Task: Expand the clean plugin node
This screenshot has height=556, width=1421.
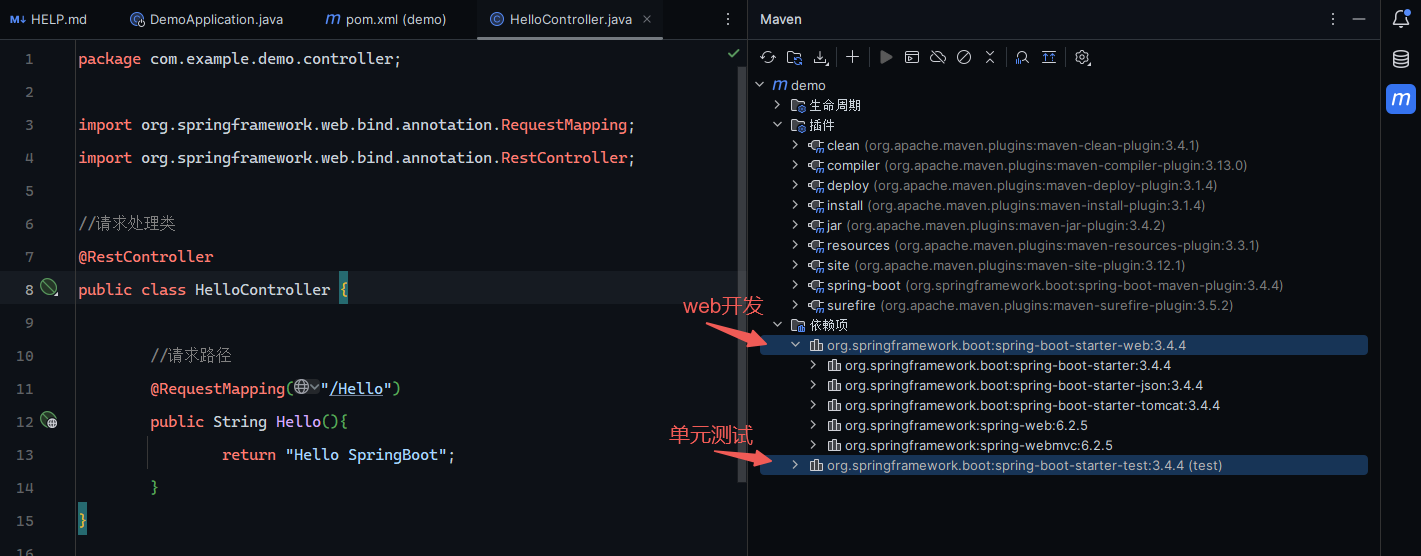Action: pyautogui.click(x=796, y=145)
